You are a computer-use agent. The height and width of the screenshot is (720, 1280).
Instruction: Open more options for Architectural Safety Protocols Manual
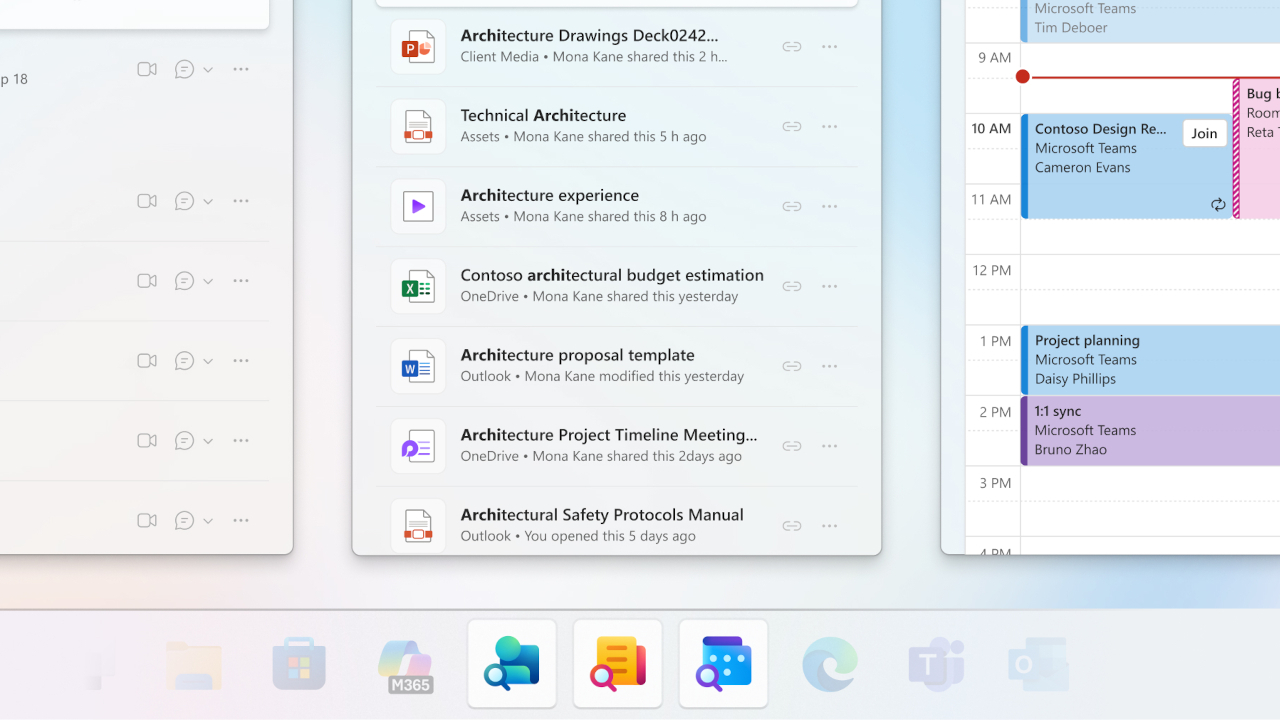tap(829, 526)
